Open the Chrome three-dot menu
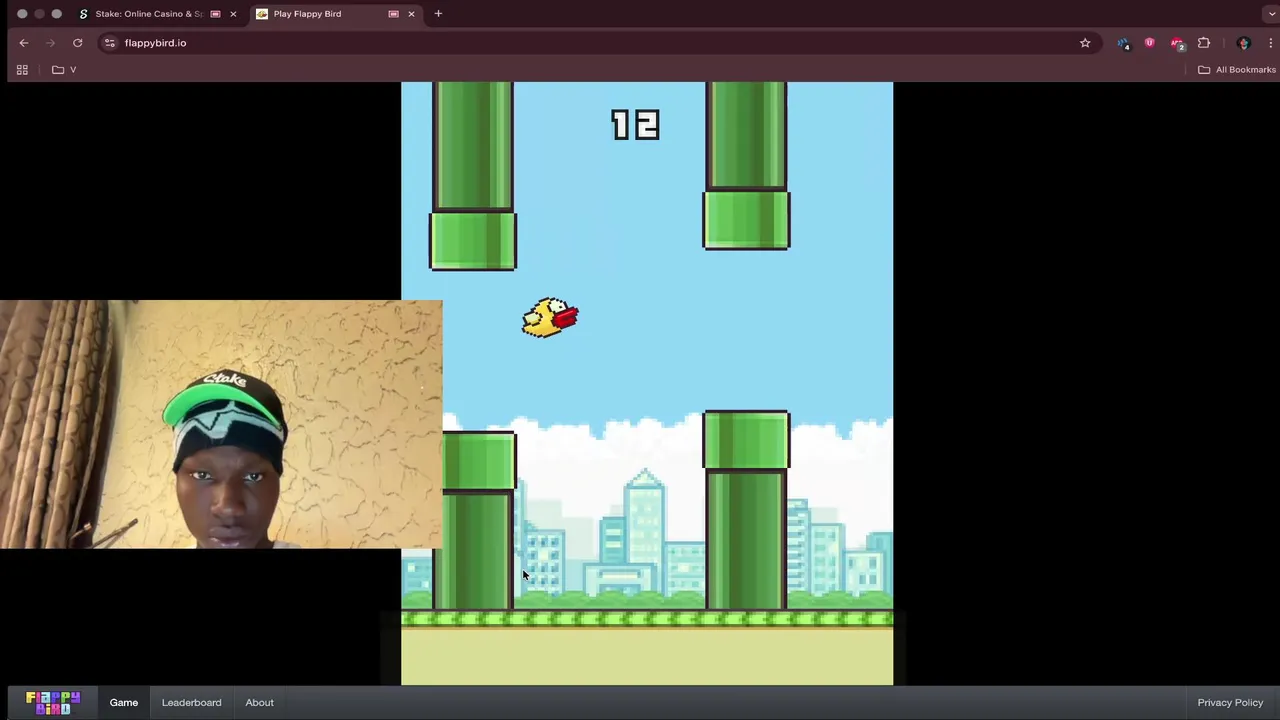1280x720 pixels. 1270,43
